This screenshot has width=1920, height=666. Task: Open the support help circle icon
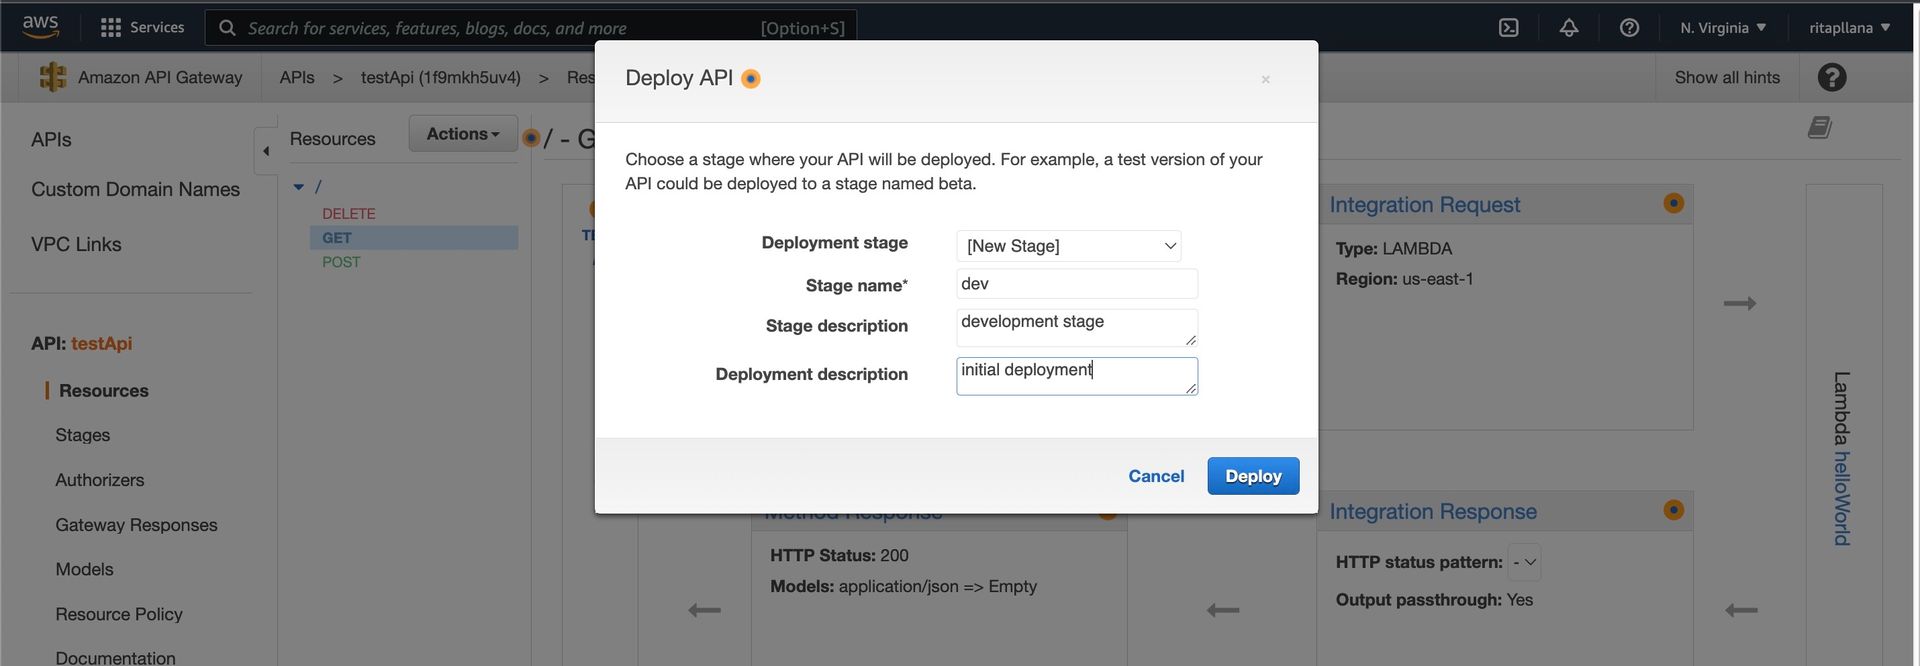point(1629,28)
